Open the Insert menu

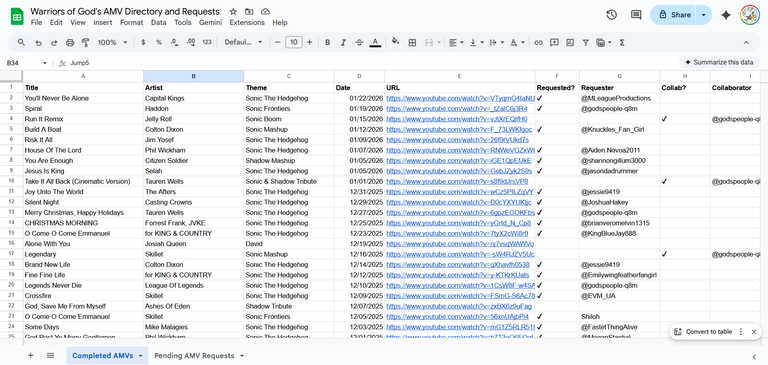point(103,23)
